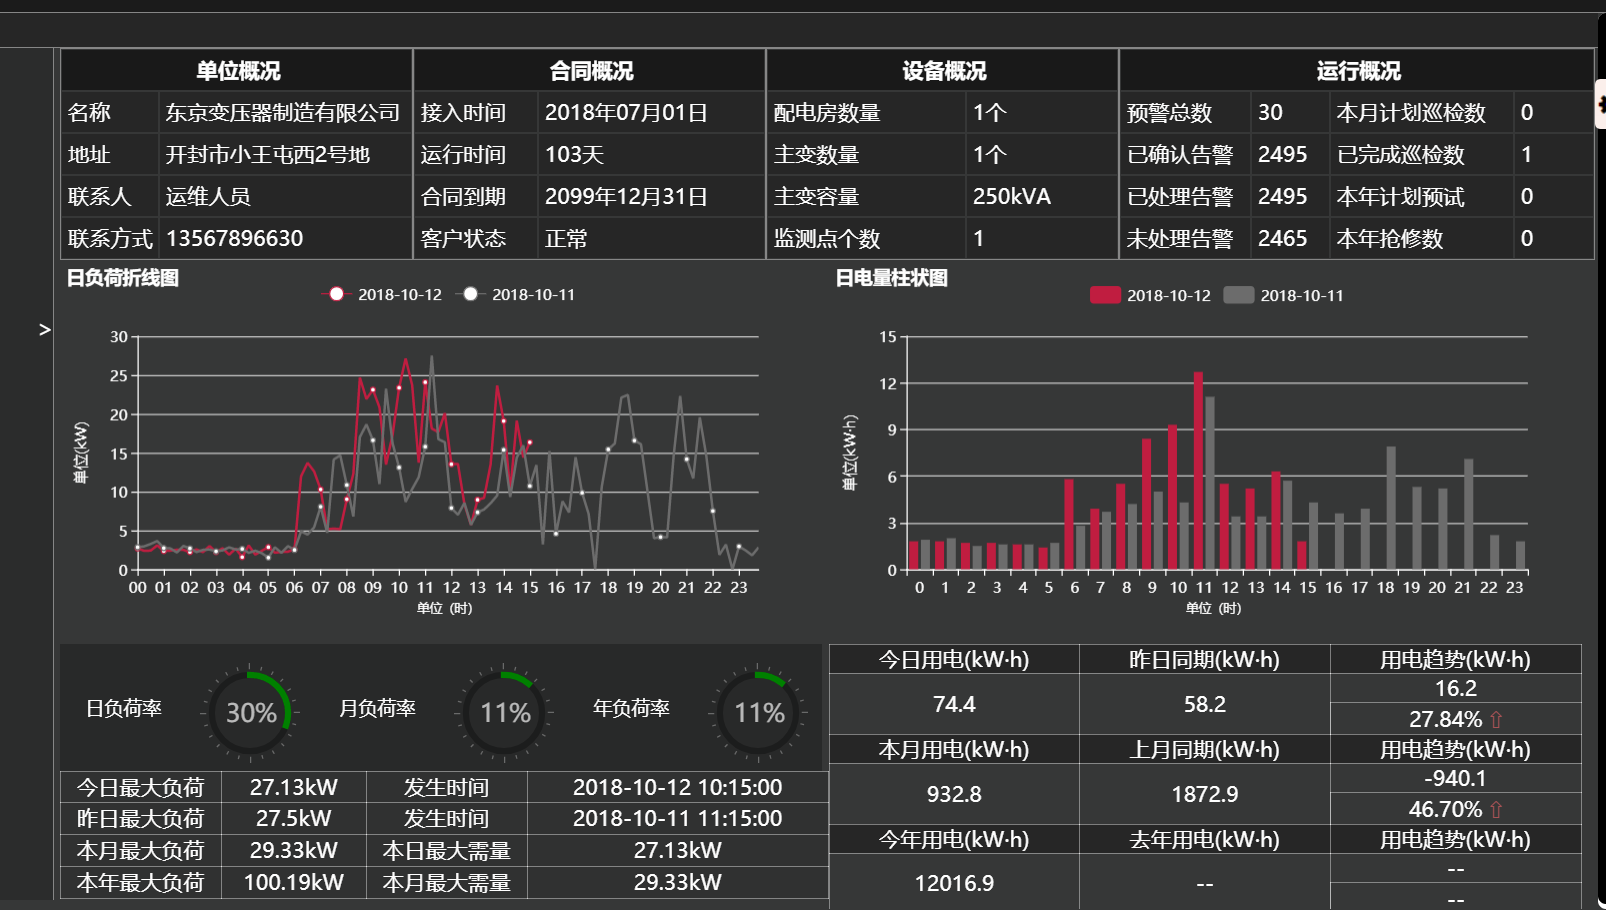
Task: Click the red up arrow beside 46.70%
Action: pos(1496,809)
